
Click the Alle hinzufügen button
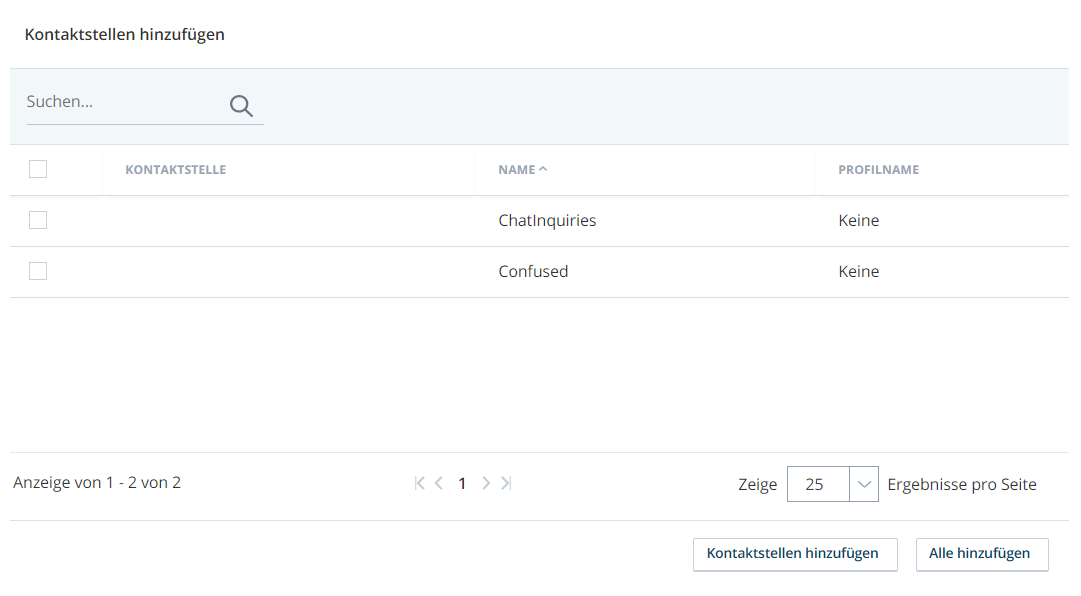click(x=982, y=554)
